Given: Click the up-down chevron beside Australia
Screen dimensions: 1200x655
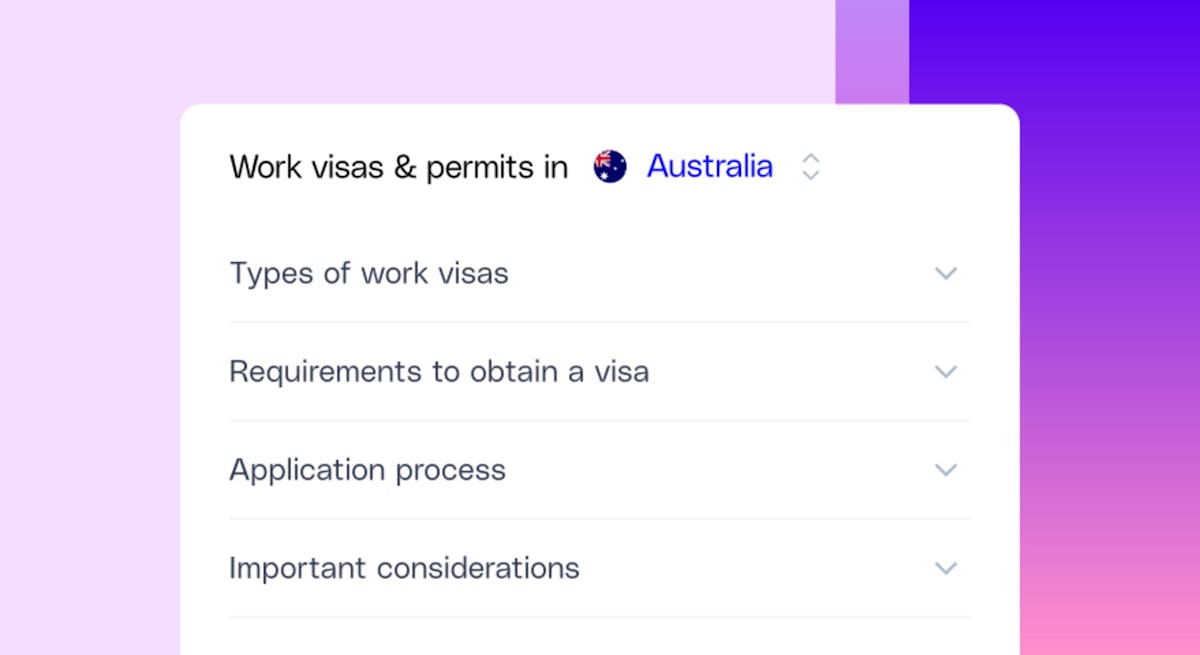Looking at the screenshot, I should click(810, 166).
